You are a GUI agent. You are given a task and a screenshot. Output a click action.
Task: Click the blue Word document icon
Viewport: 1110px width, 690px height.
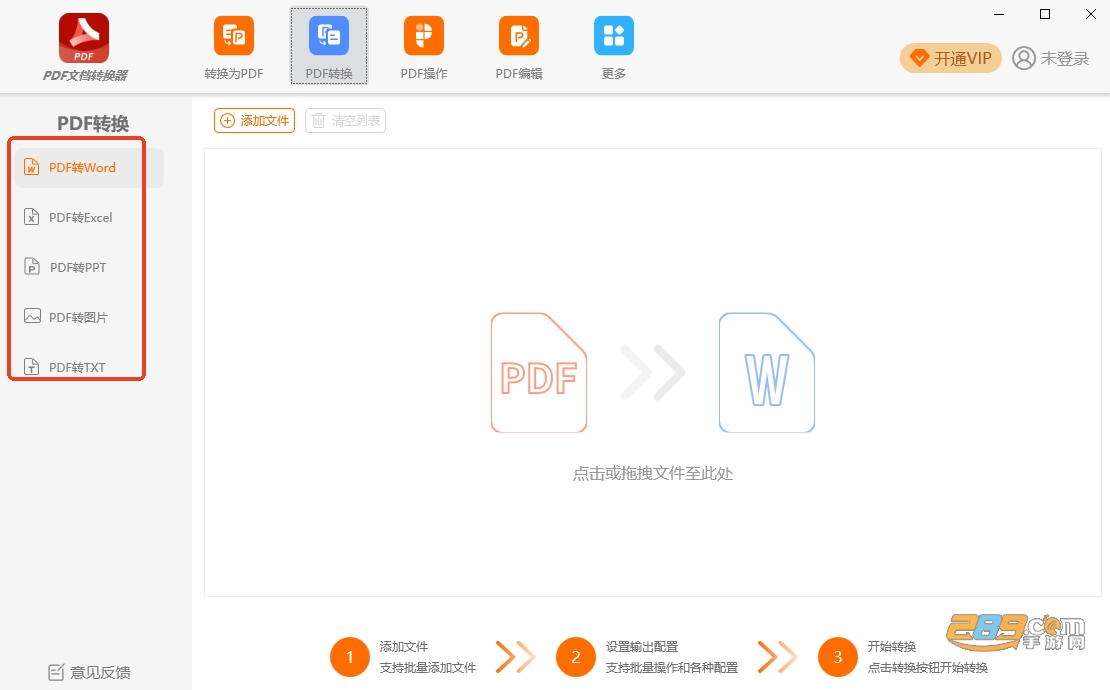pyautogui.click(x=767, y=372)
